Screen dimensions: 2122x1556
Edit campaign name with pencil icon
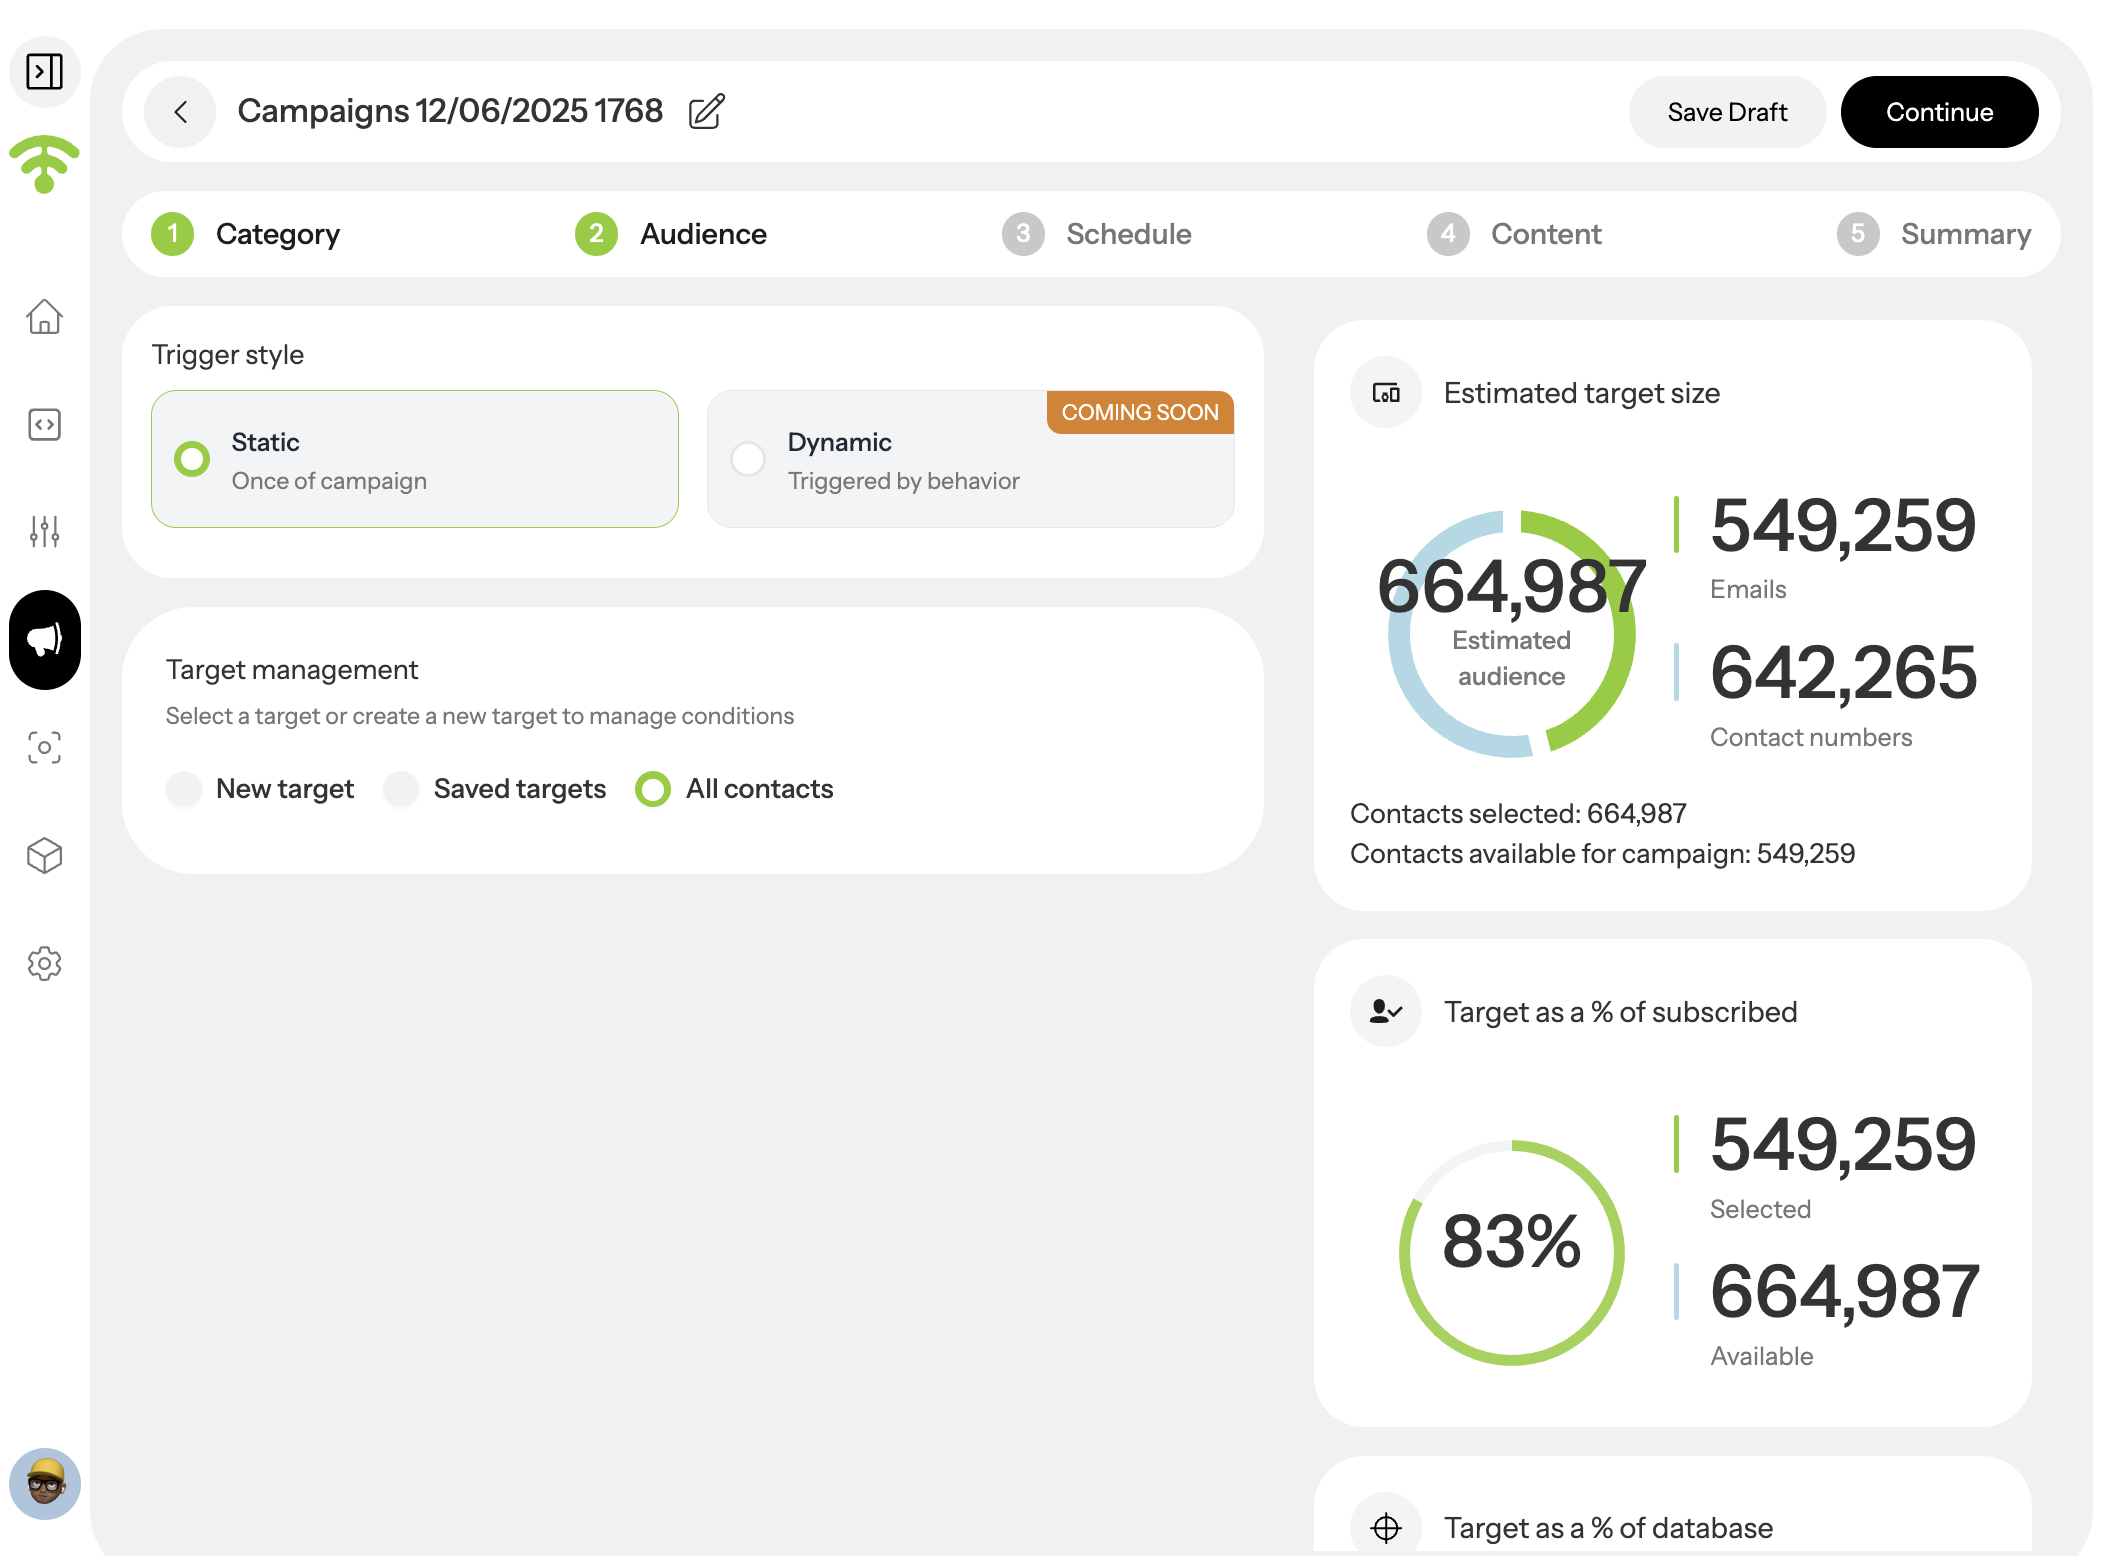[706, 111]
